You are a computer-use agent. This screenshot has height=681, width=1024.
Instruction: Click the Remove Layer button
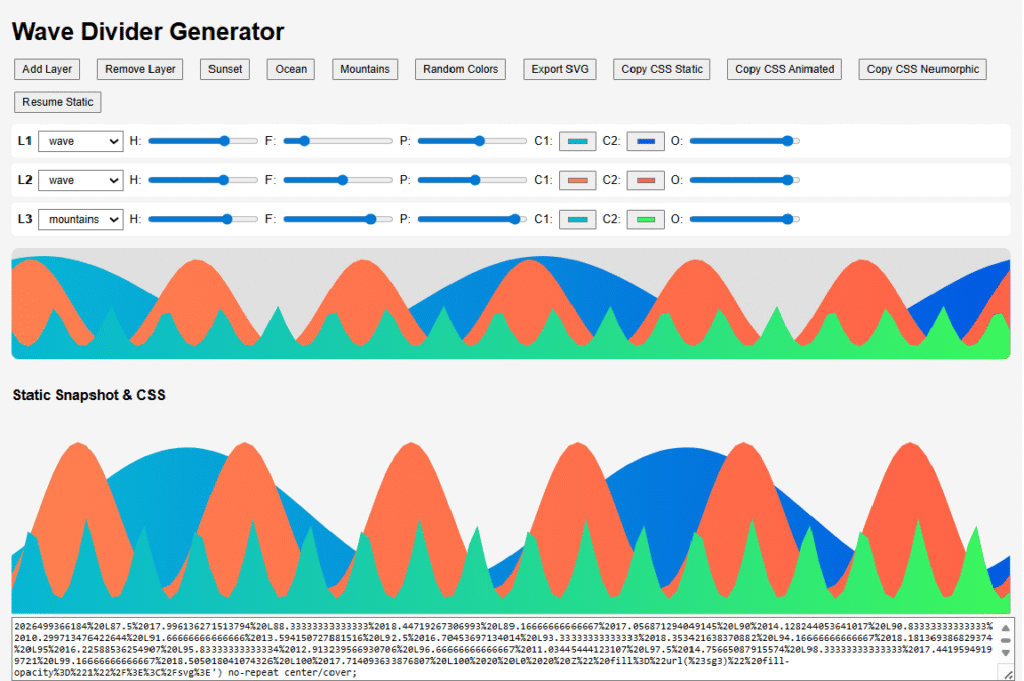point(139,69)
